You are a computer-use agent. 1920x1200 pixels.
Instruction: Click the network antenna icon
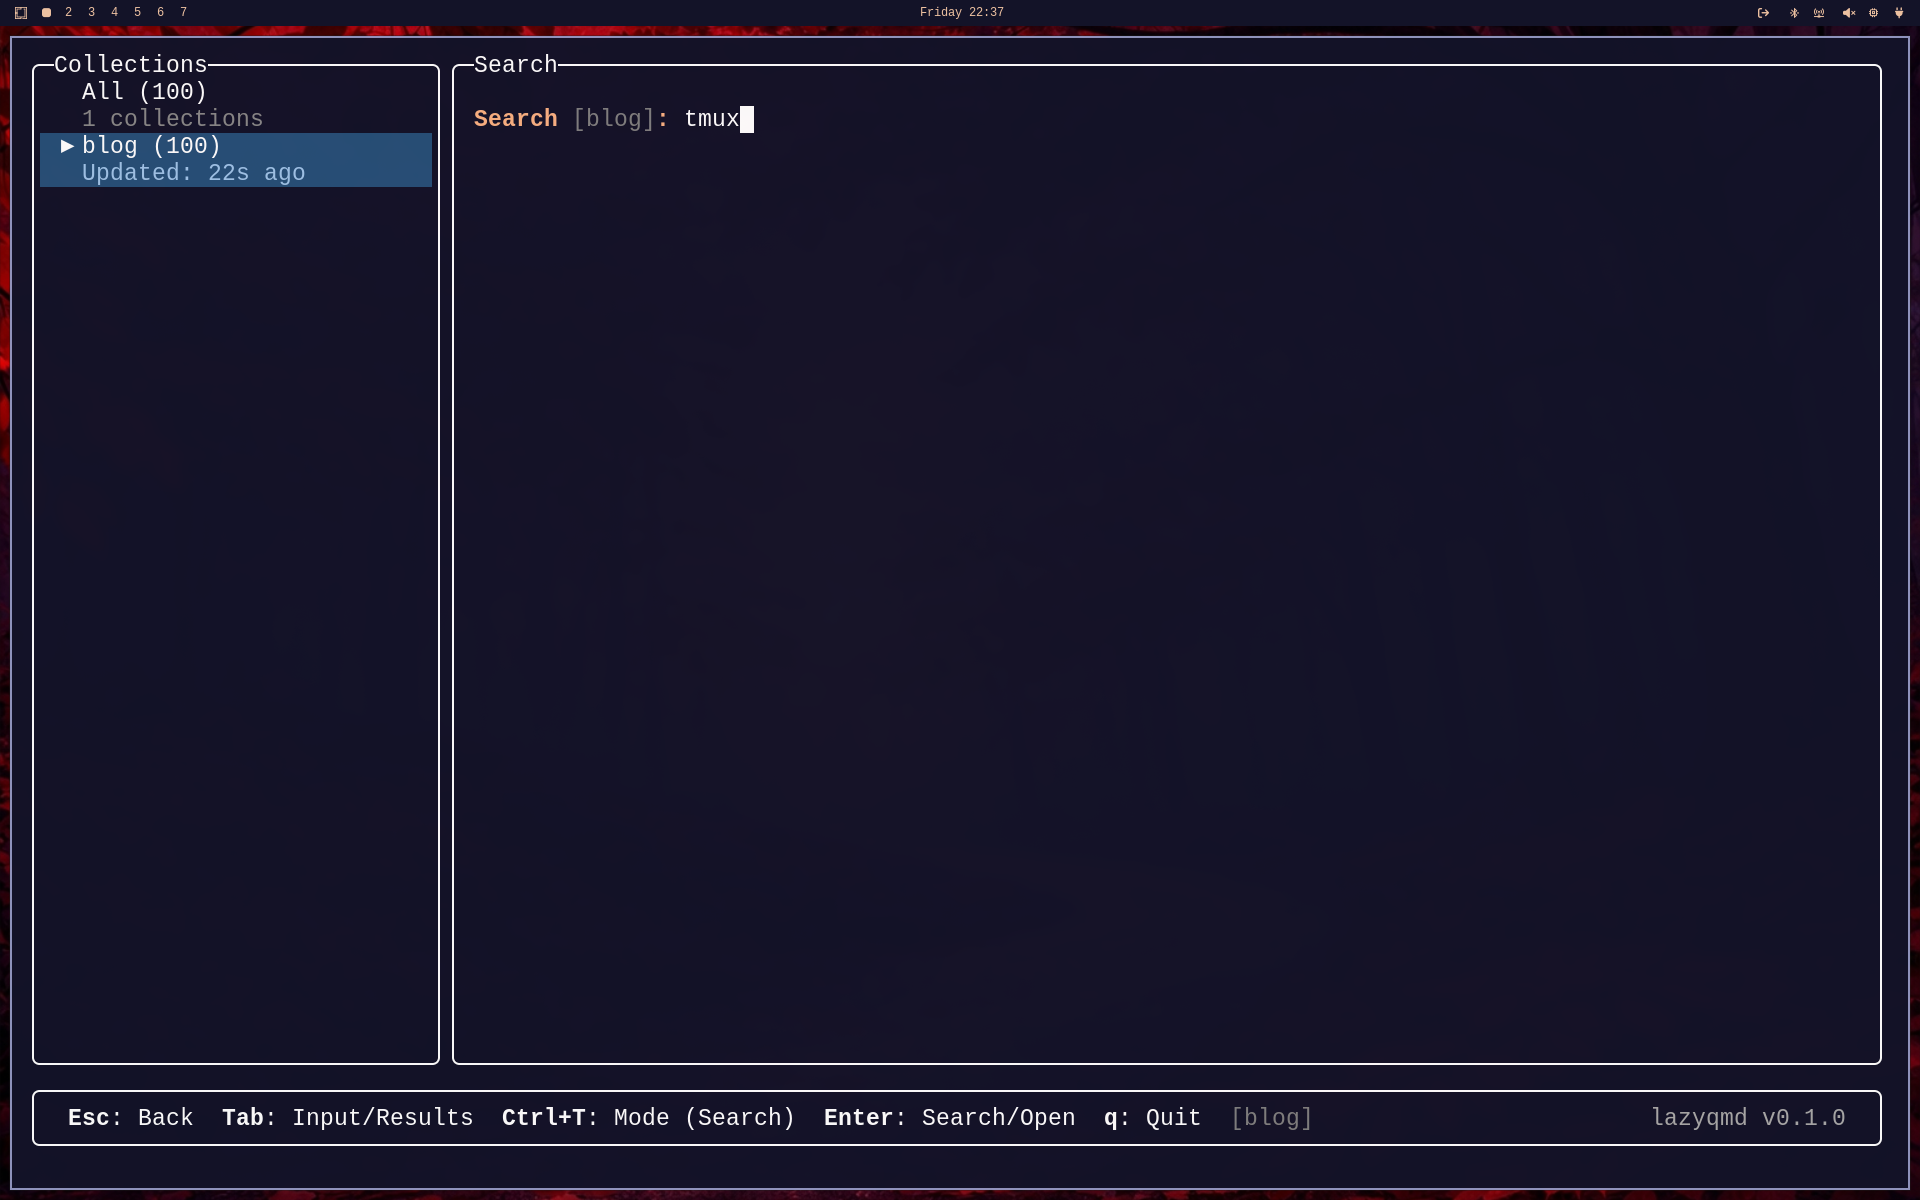(x=1819, y=13)
